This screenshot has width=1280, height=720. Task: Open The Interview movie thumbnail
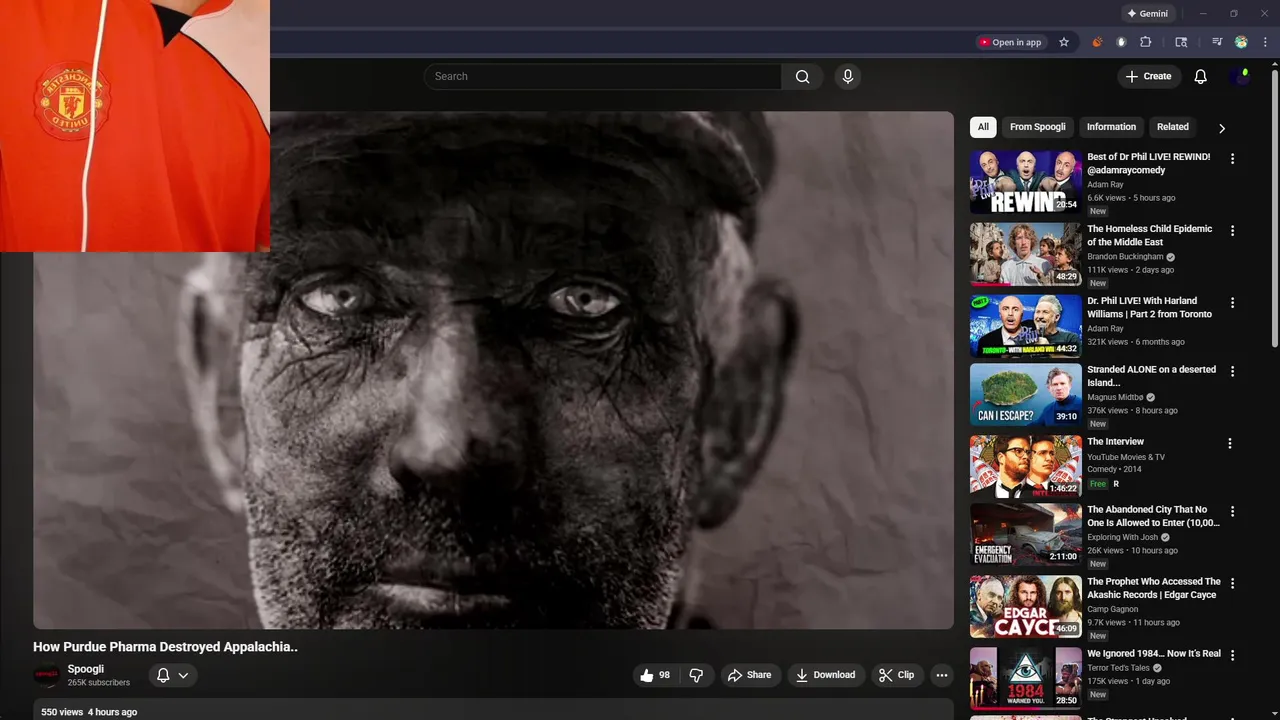point(1026,466)
